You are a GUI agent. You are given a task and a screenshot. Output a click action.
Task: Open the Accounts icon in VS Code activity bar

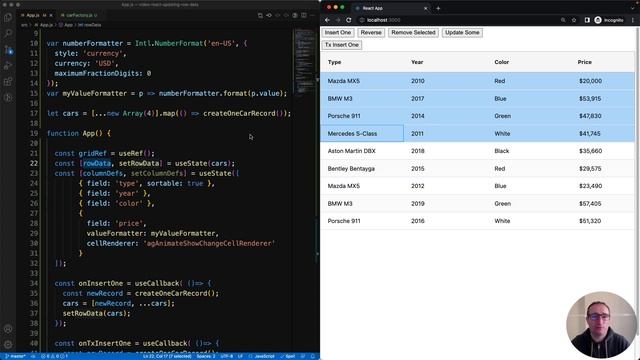pos(8,329)
